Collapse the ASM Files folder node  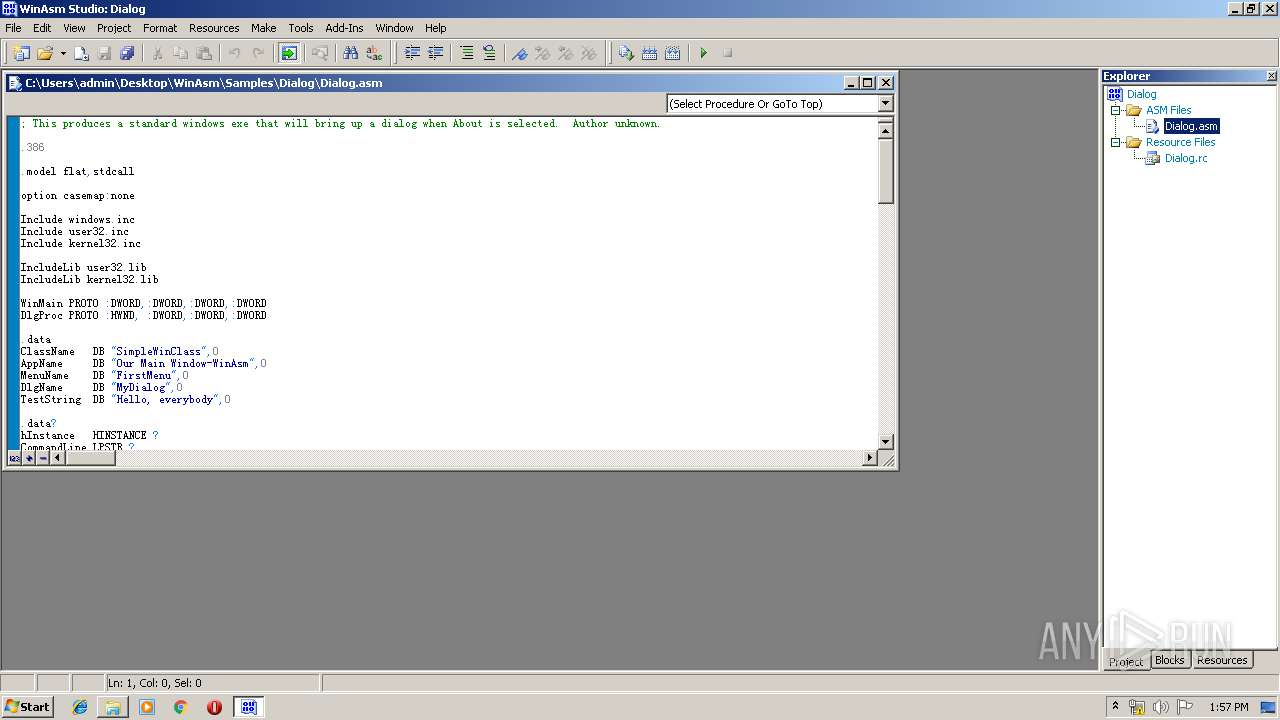tap(1116, 110)
